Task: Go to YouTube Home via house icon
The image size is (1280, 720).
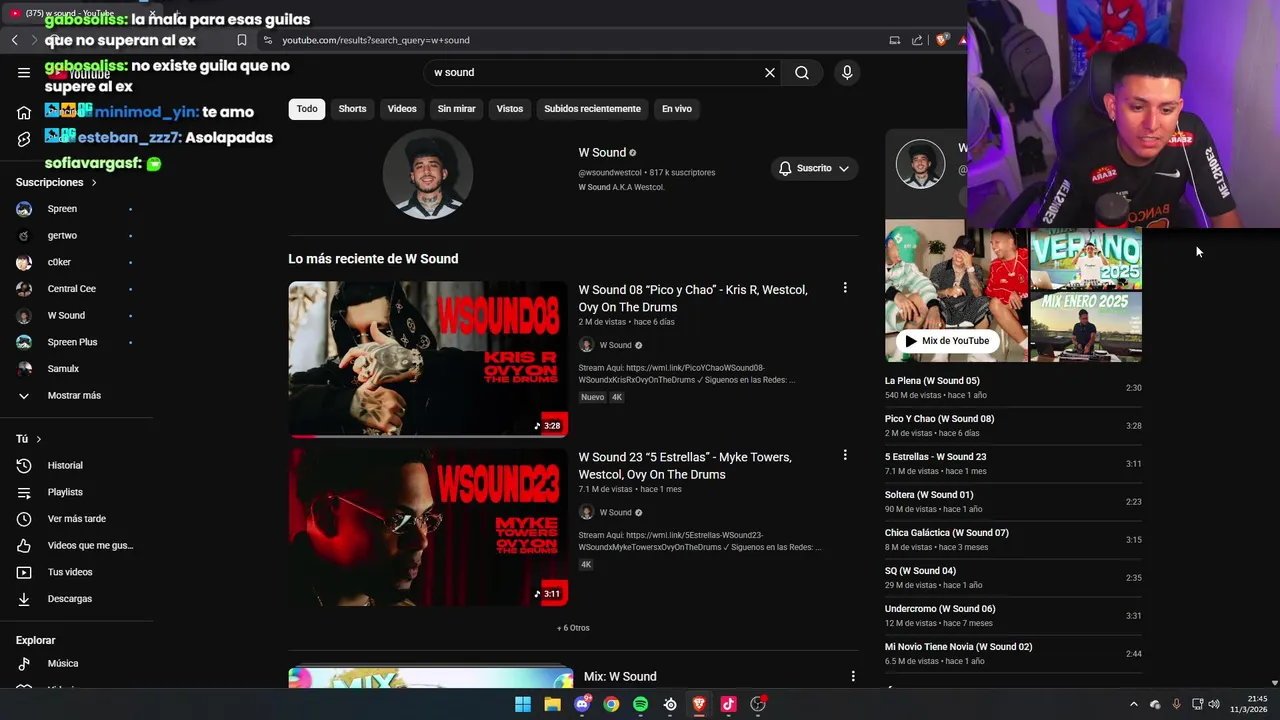Action: 24,112
